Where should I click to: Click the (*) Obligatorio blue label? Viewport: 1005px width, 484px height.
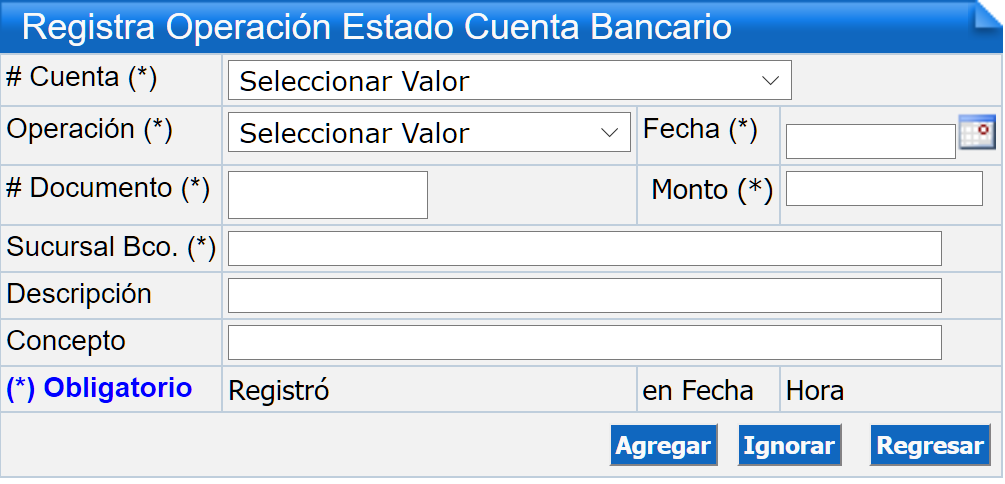coord(99,388)
